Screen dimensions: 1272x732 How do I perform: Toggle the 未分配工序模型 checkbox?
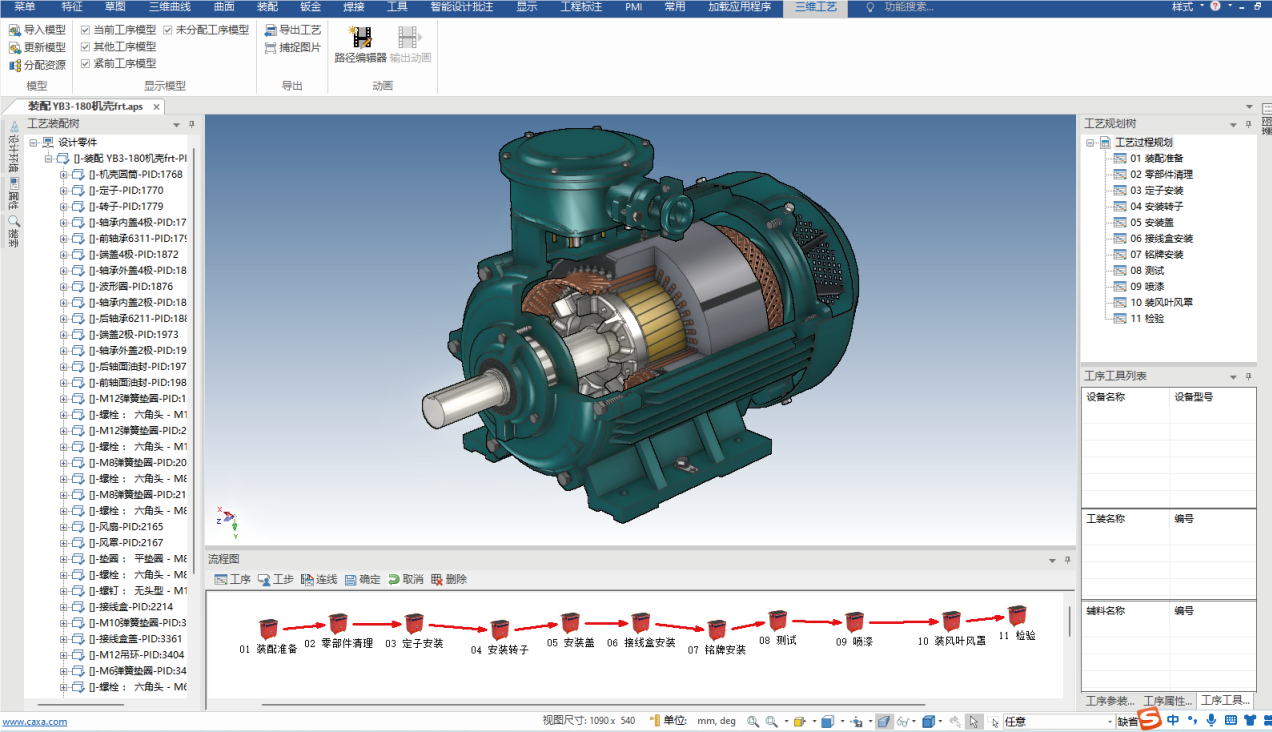[167, 30]
